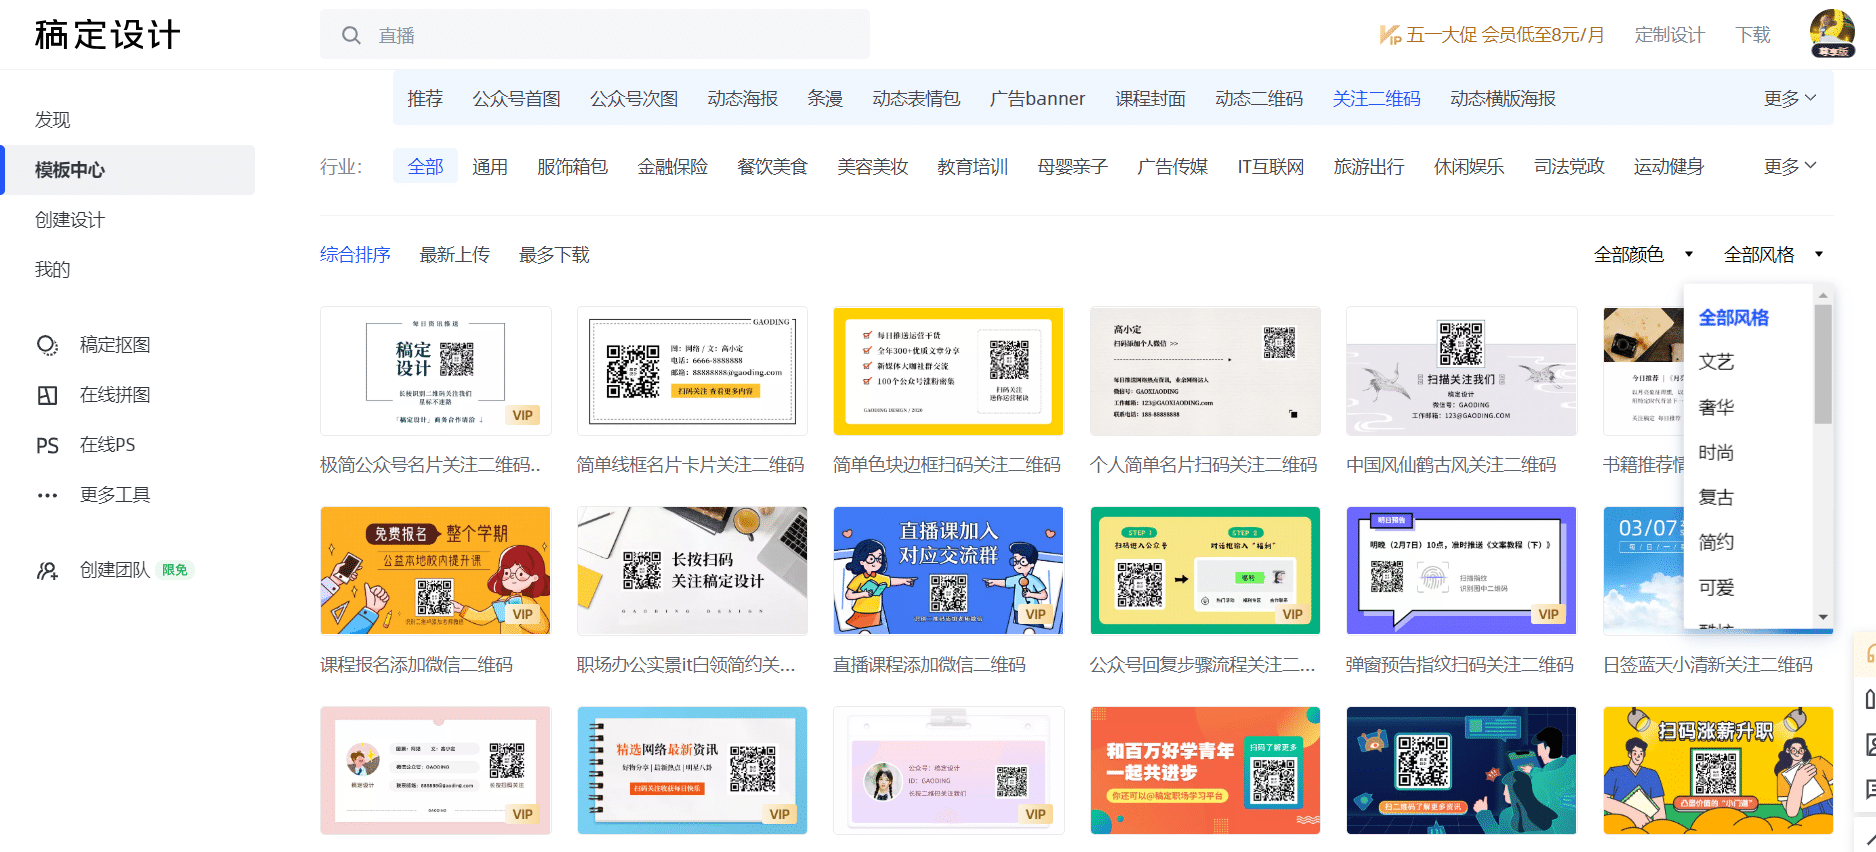This screenshot has height=852, width=1876.
Task: Open the 全部颜色 filter dropdown
Action: 1643,254
